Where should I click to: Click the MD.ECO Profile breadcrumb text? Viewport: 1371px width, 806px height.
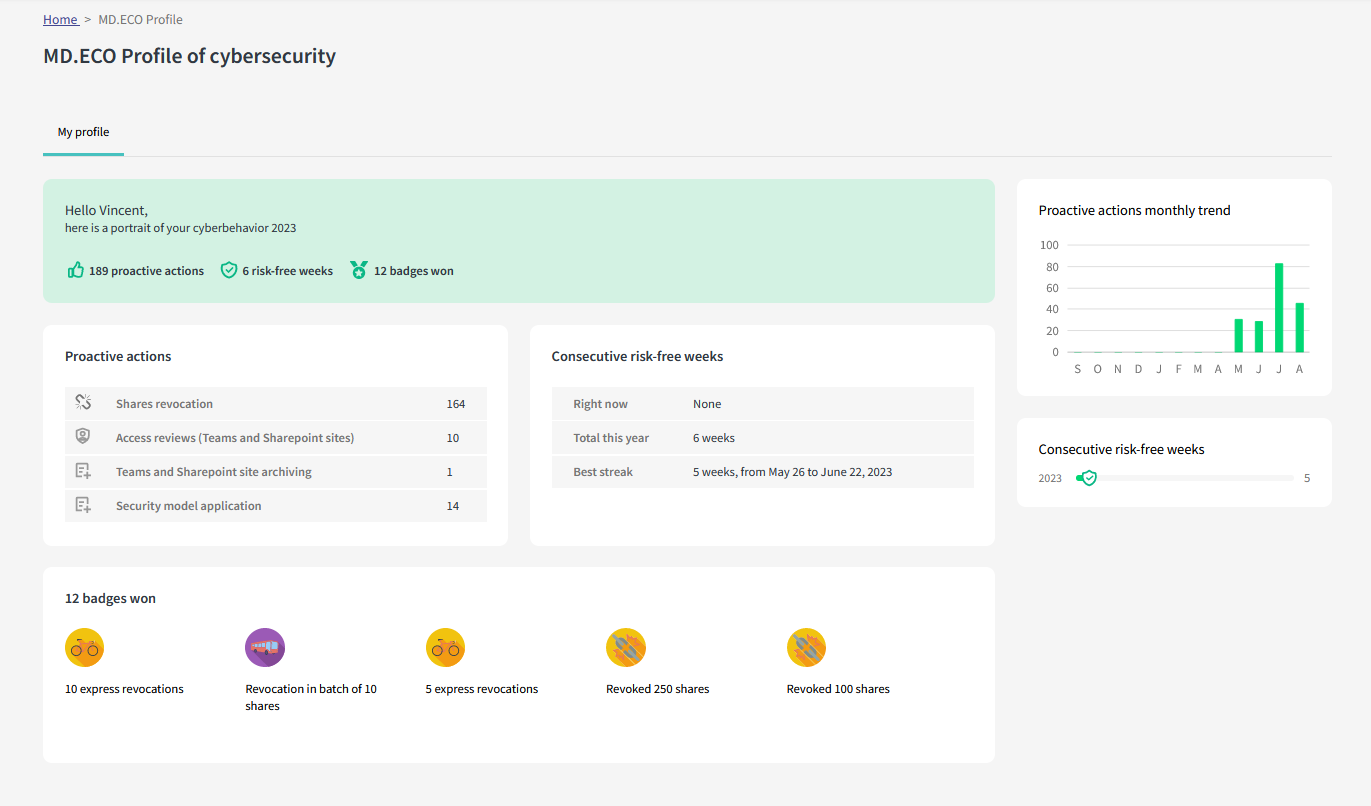coord(140,20)
